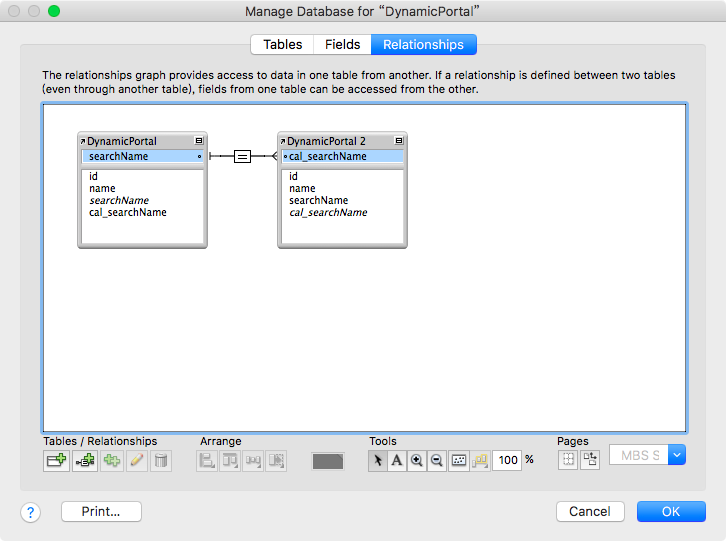
Task: Click cal_searchName field in DynamicPortal list
Action: 128,213
